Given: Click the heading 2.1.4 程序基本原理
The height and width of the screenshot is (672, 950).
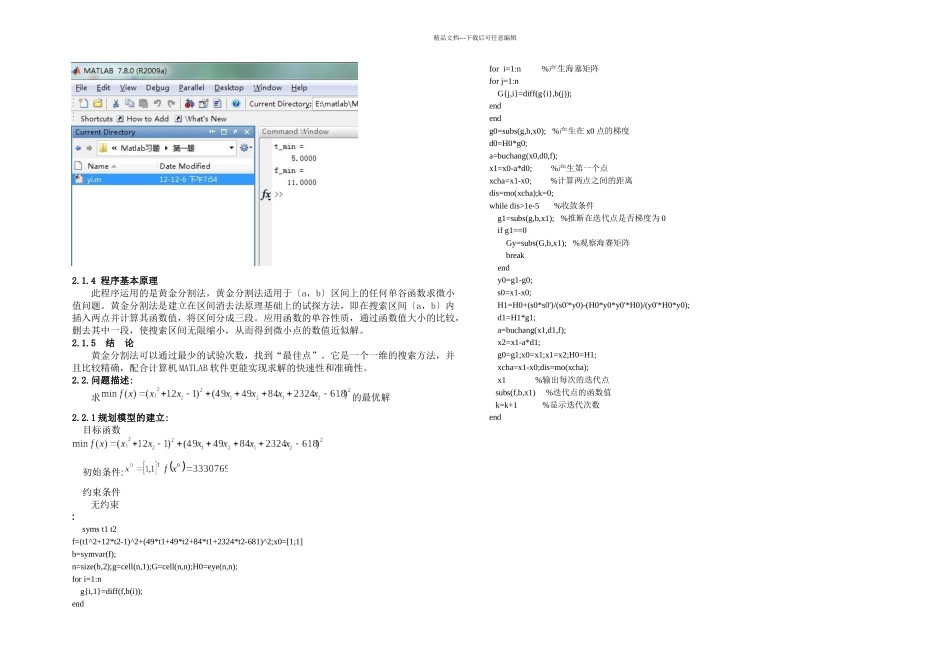Looking at the screenshot, I should tap(115, 281).
